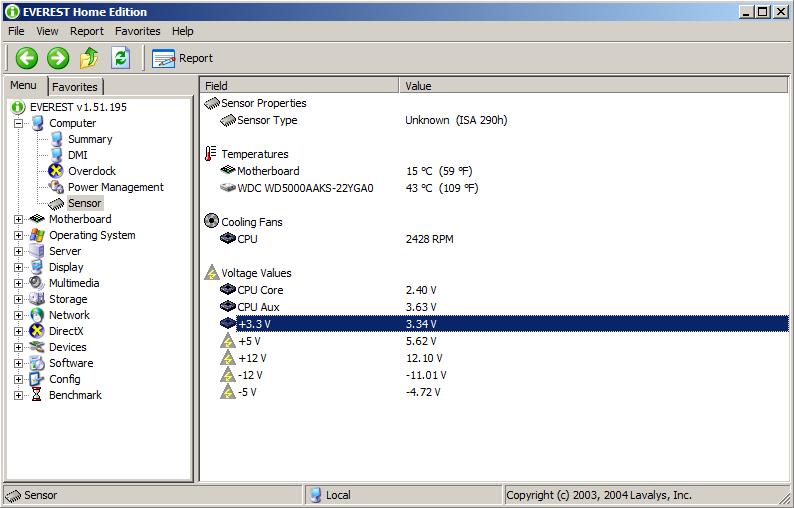Expand the Network tree node

(18, 316)
